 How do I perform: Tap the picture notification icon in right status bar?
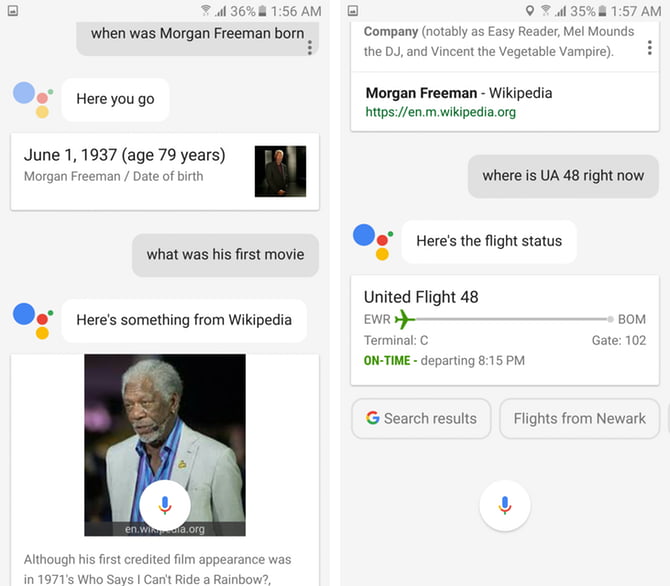[353, 11]
